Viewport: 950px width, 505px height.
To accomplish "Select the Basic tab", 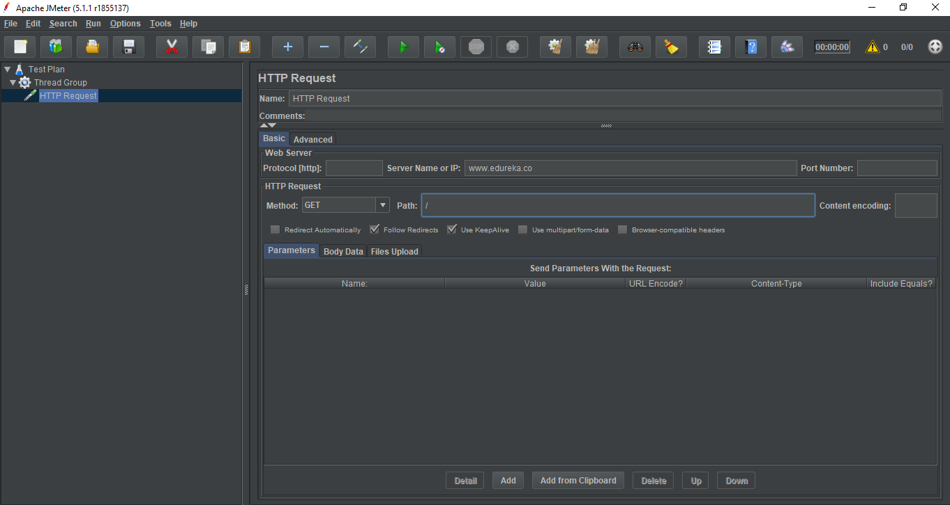I will (274, 139).
